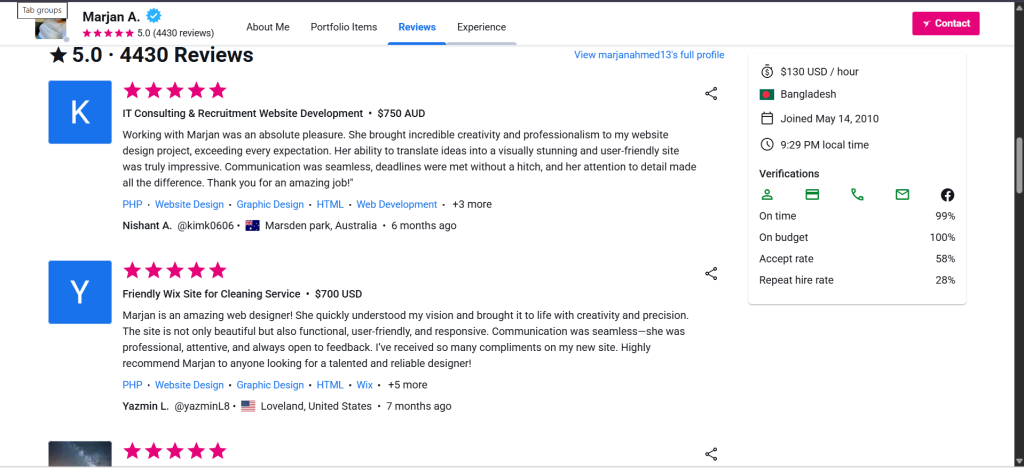
Task: Click the Facebook verification icon
Action: 948,195
